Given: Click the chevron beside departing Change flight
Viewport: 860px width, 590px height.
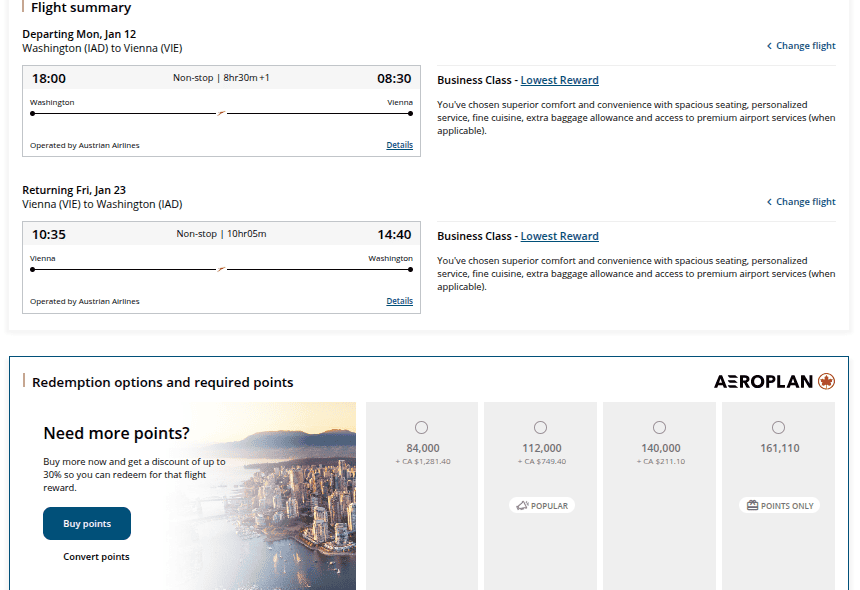Looking at the screenshot, I should pos(769,46).
